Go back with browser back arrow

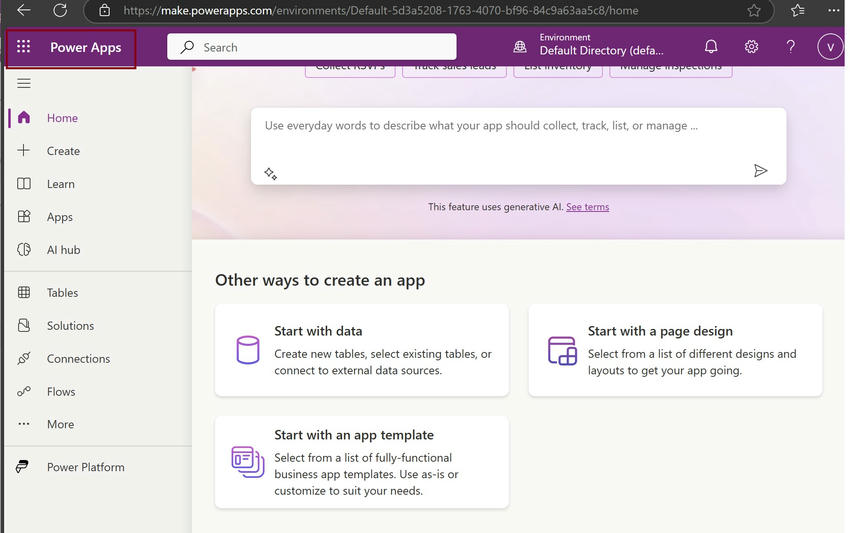[x=24, y=10]
